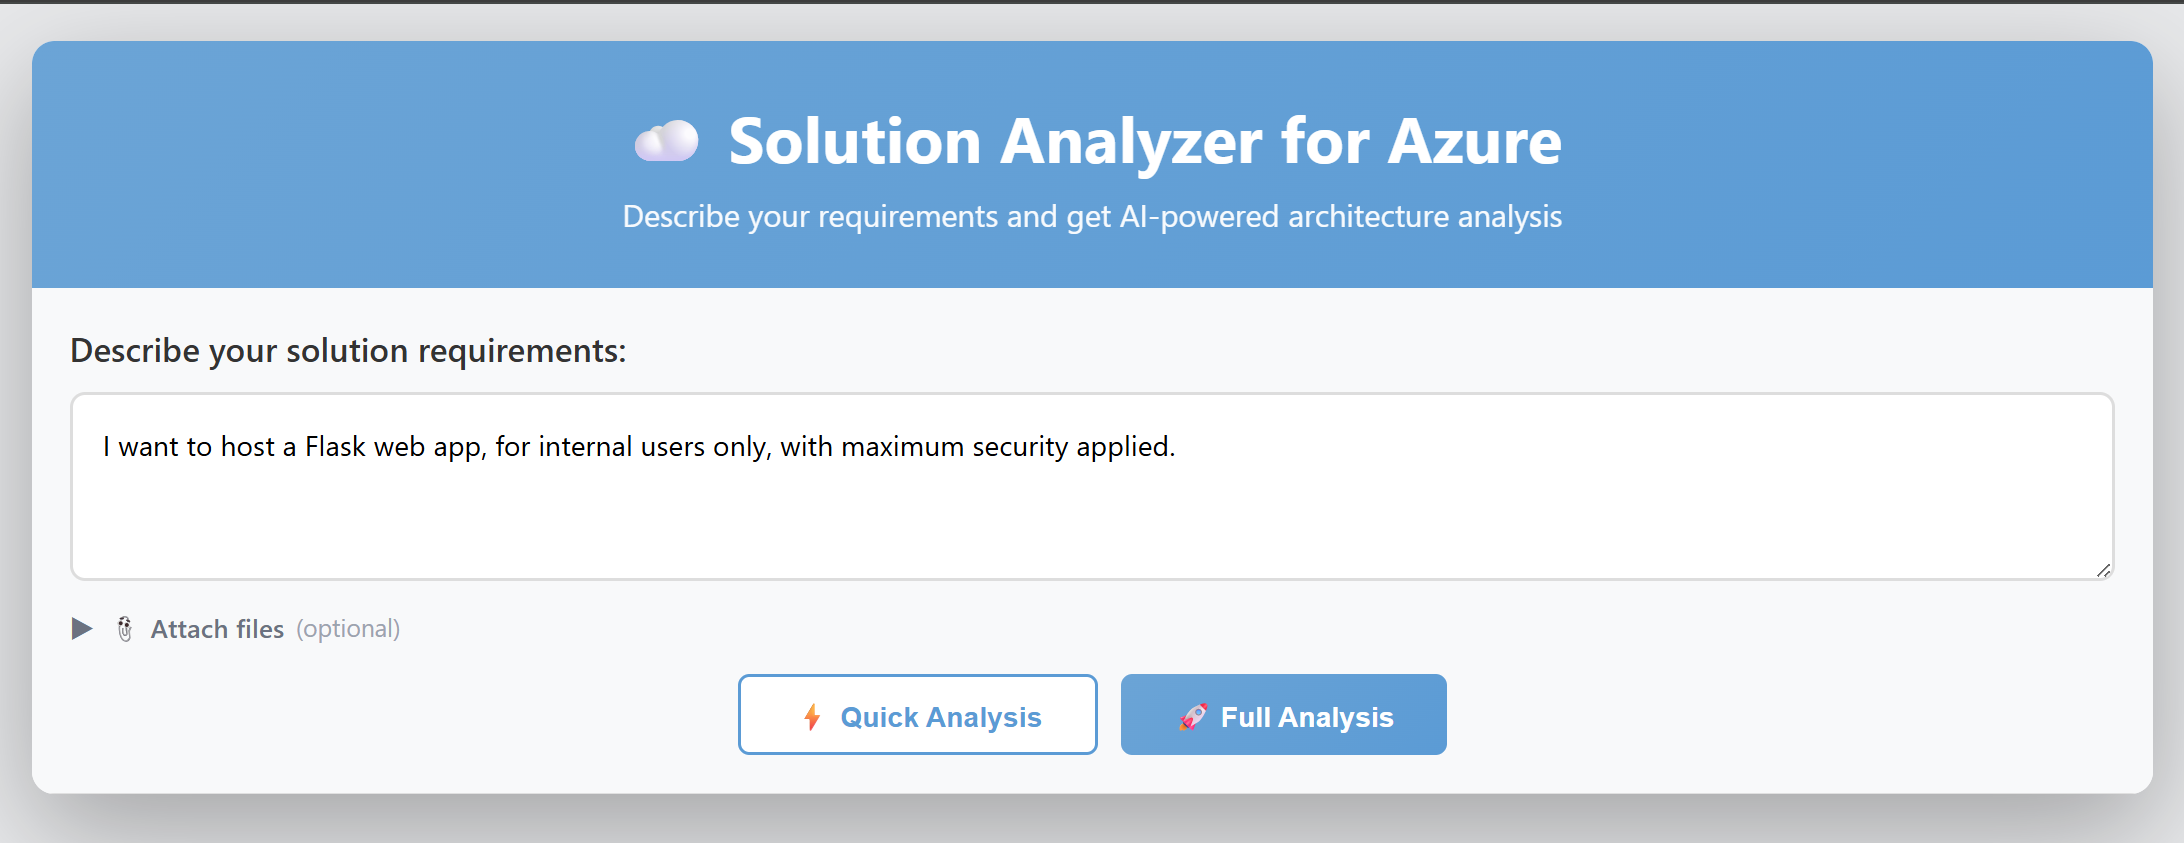This screenshot has height=843, width=2184.
Task: Expand the Attach files disclosure triangle
Action: click(82, 629)
